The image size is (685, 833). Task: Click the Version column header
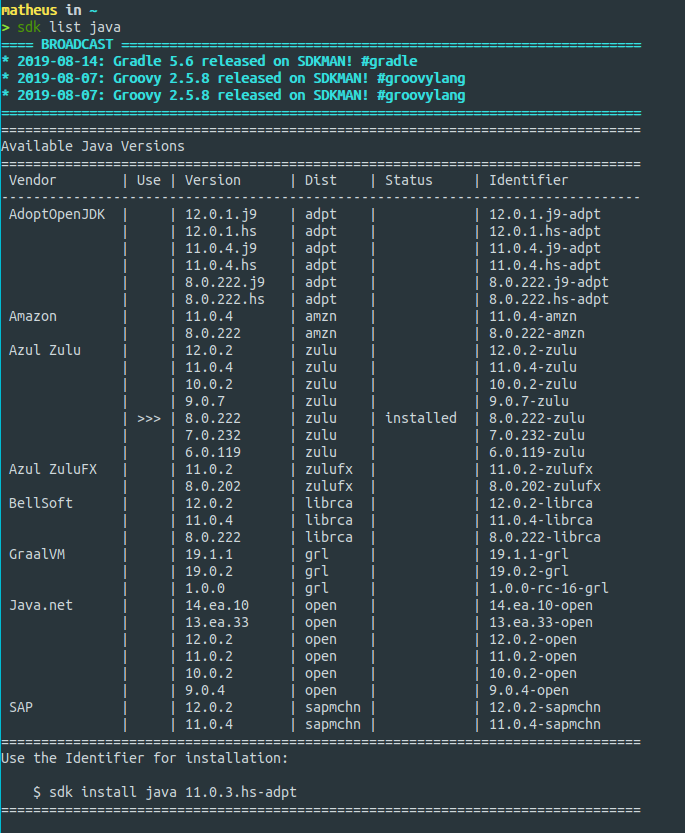coord(213,180)
